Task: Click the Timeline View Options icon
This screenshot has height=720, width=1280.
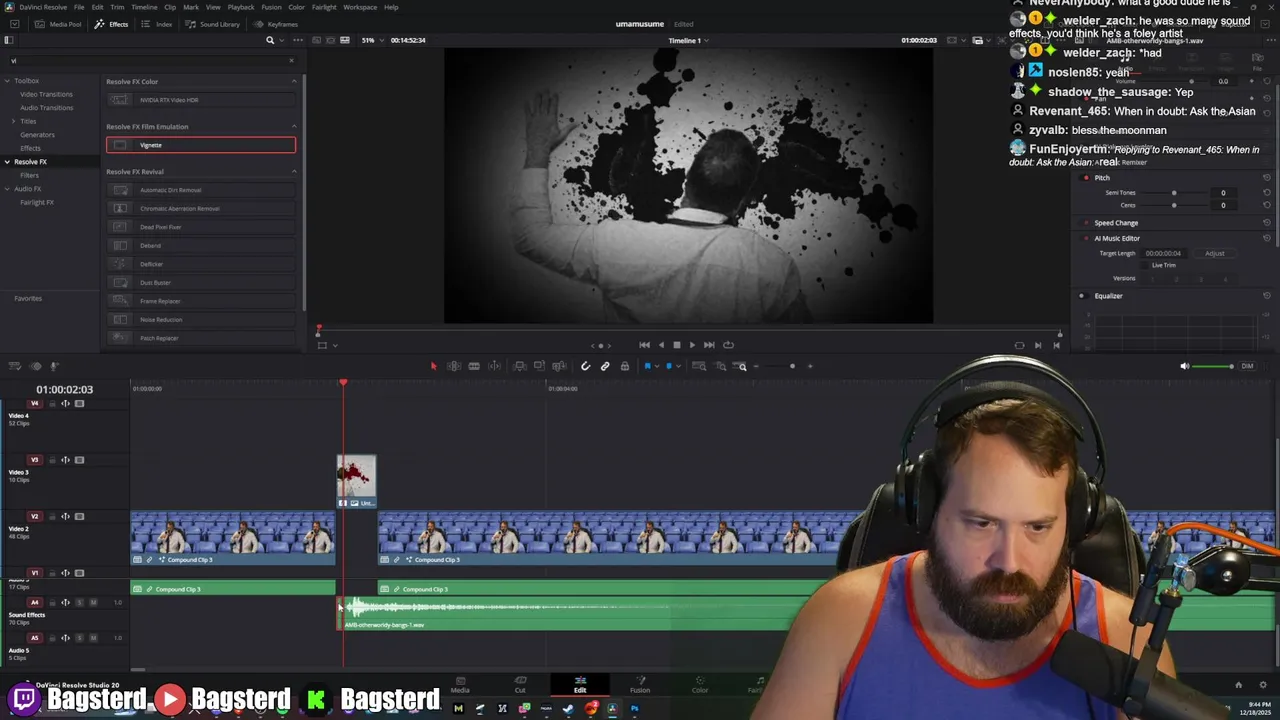Action: point(13,366)
